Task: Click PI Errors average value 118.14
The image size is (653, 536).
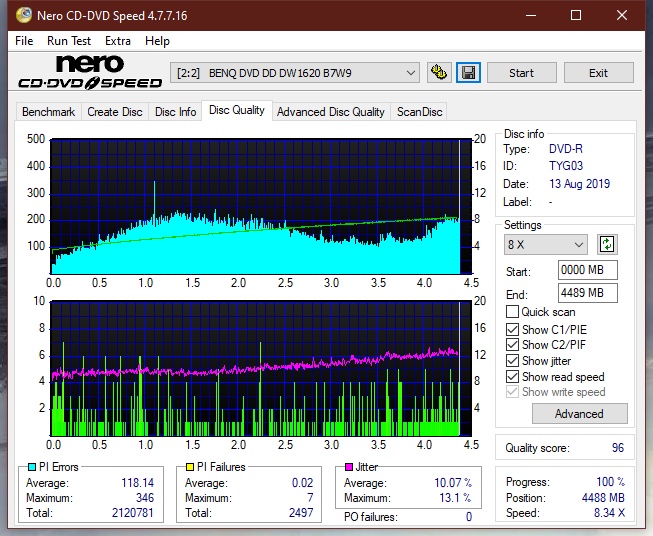Action: tap(137, 483)
